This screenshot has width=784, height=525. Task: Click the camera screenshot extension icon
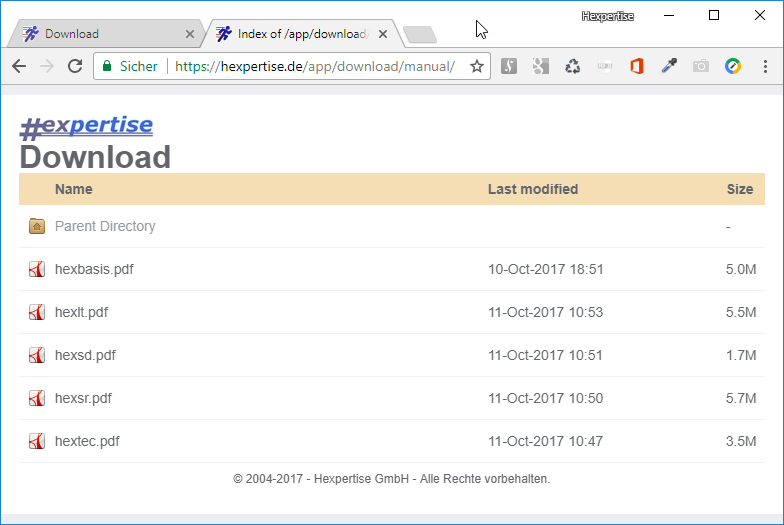[x=701, y=66]
